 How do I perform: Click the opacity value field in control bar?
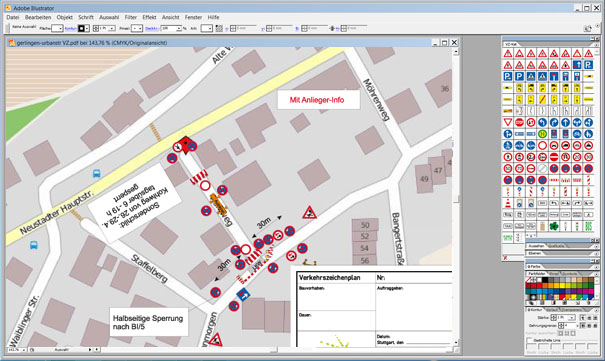click(x=168, y=28)
